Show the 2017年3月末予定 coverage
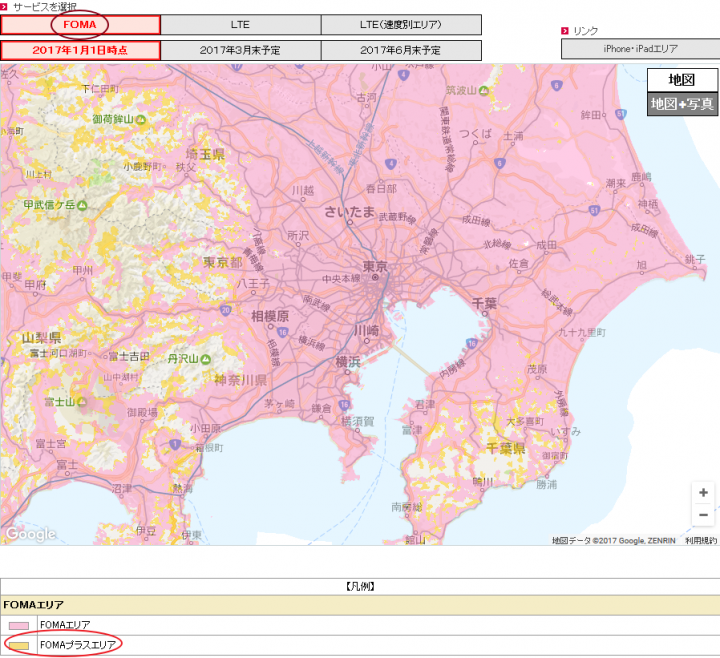This screenshot has width=720, height=658. [x=241, y=50]
